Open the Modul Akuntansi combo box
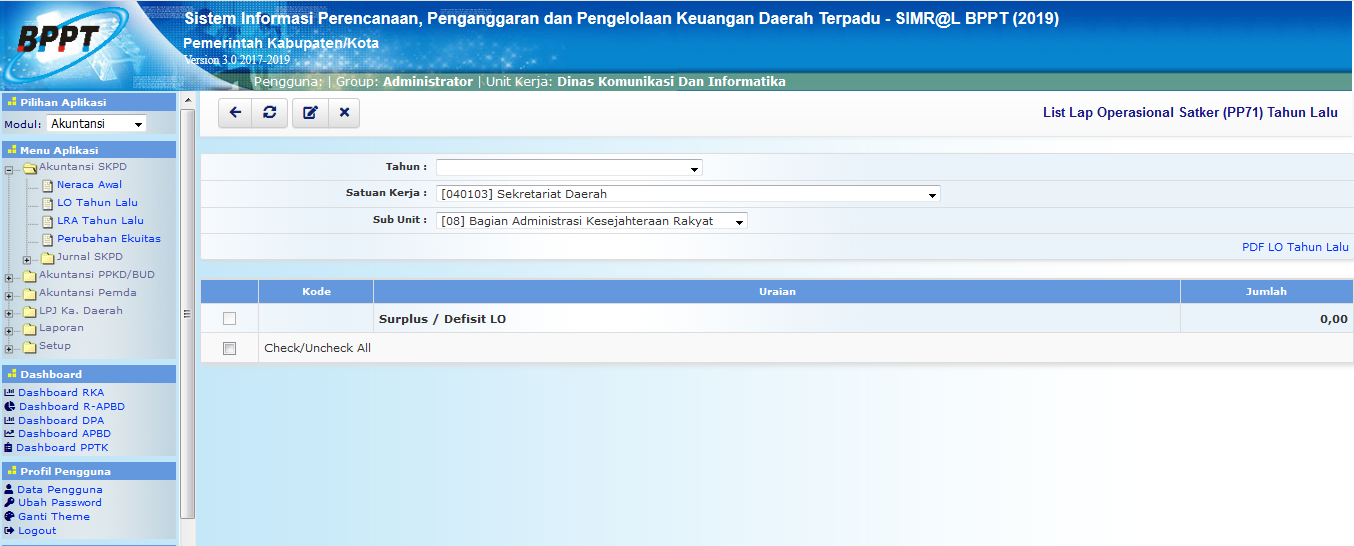Screen dimensions: 1354x546 tap(96, 124)
